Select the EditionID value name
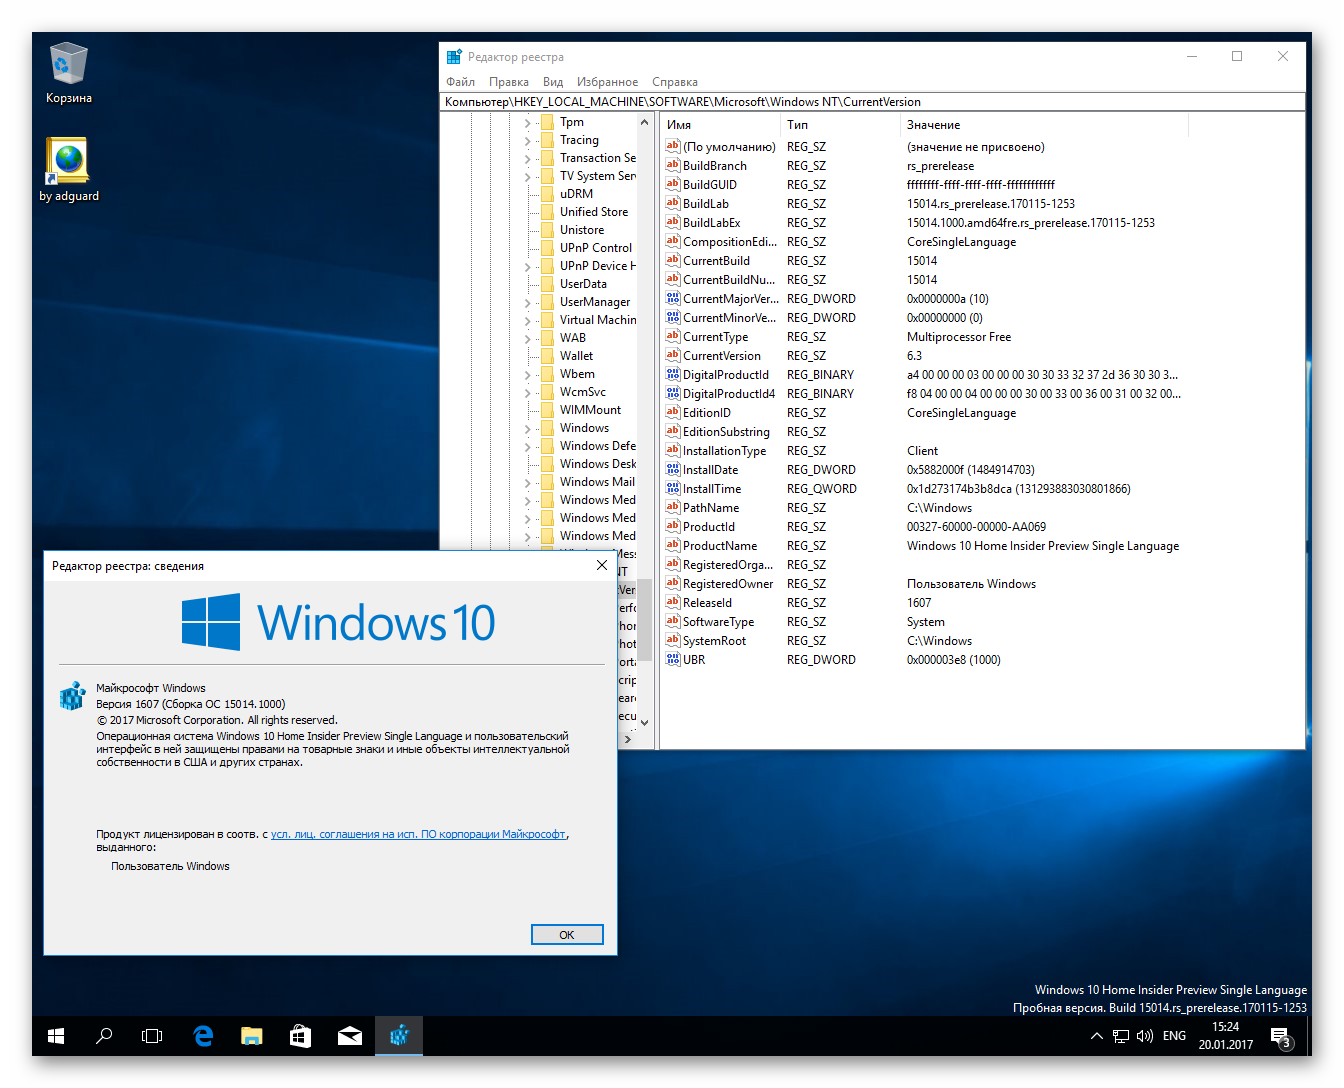This screenshot has height=1088, width=1344. 707,413
